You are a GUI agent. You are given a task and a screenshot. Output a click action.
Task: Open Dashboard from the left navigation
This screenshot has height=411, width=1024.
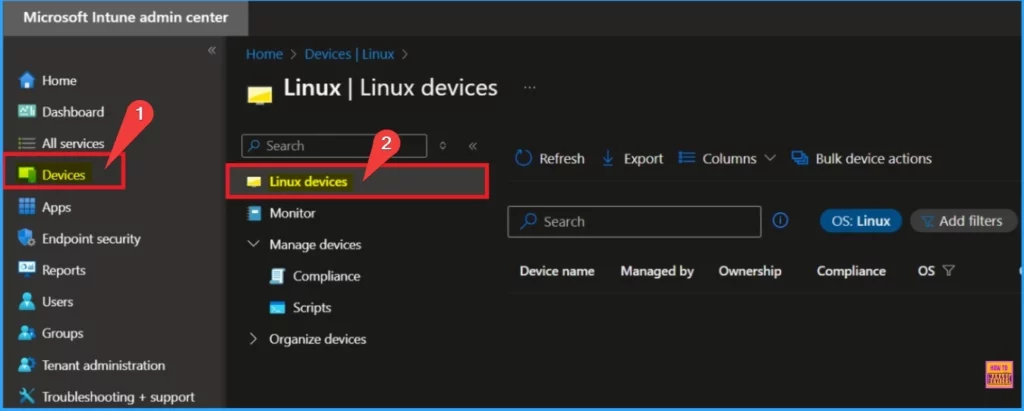(x=72, y=112)
